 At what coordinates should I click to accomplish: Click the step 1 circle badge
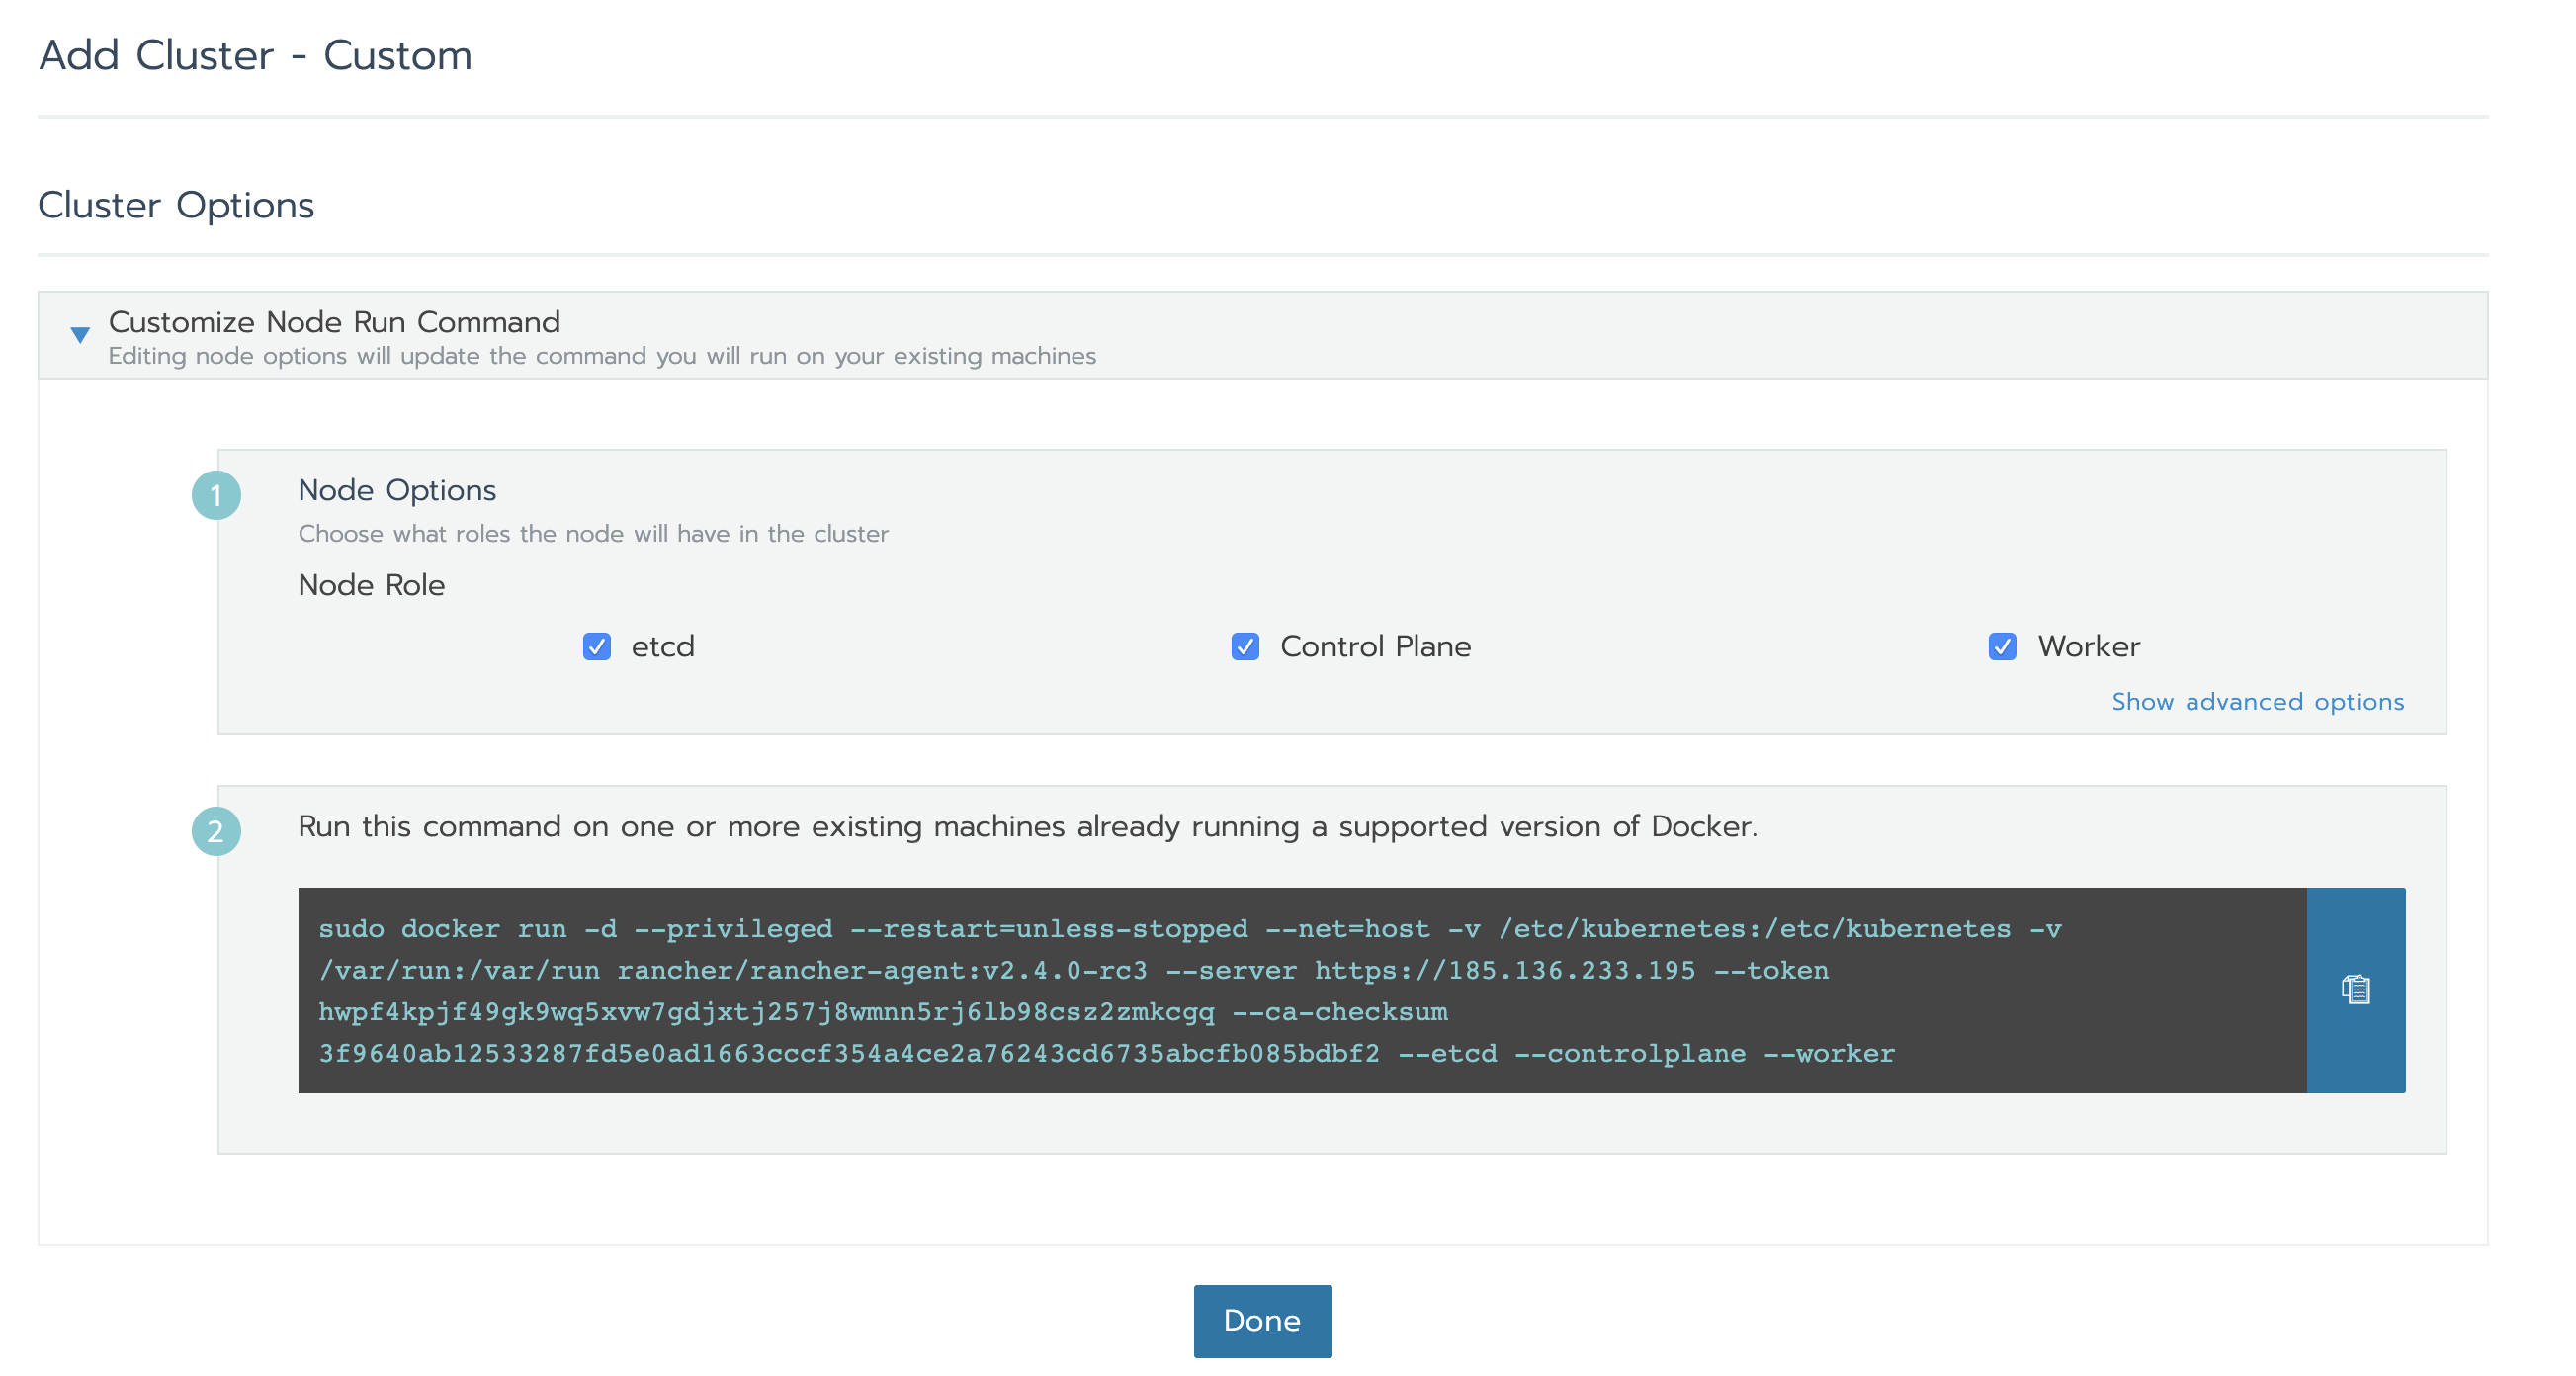pyautogui.click(x=216, y=495)
